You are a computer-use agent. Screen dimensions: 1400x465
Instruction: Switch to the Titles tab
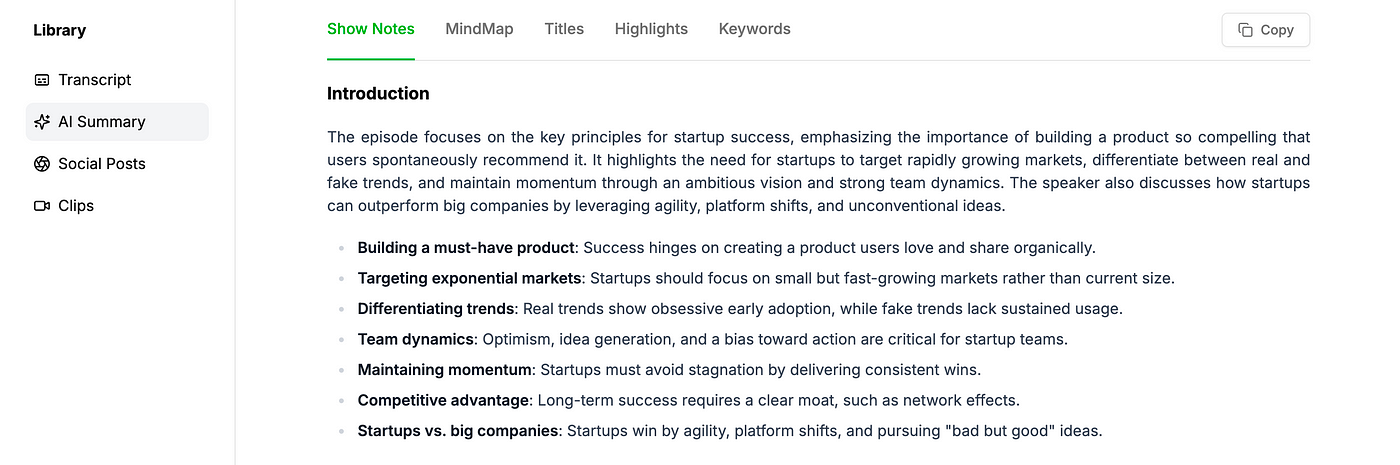click(x=564, y=29)
